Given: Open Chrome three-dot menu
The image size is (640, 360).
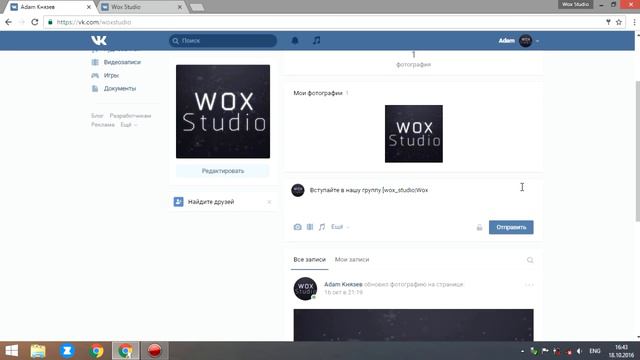Looking at the screenshot, I should pos(634,22).
